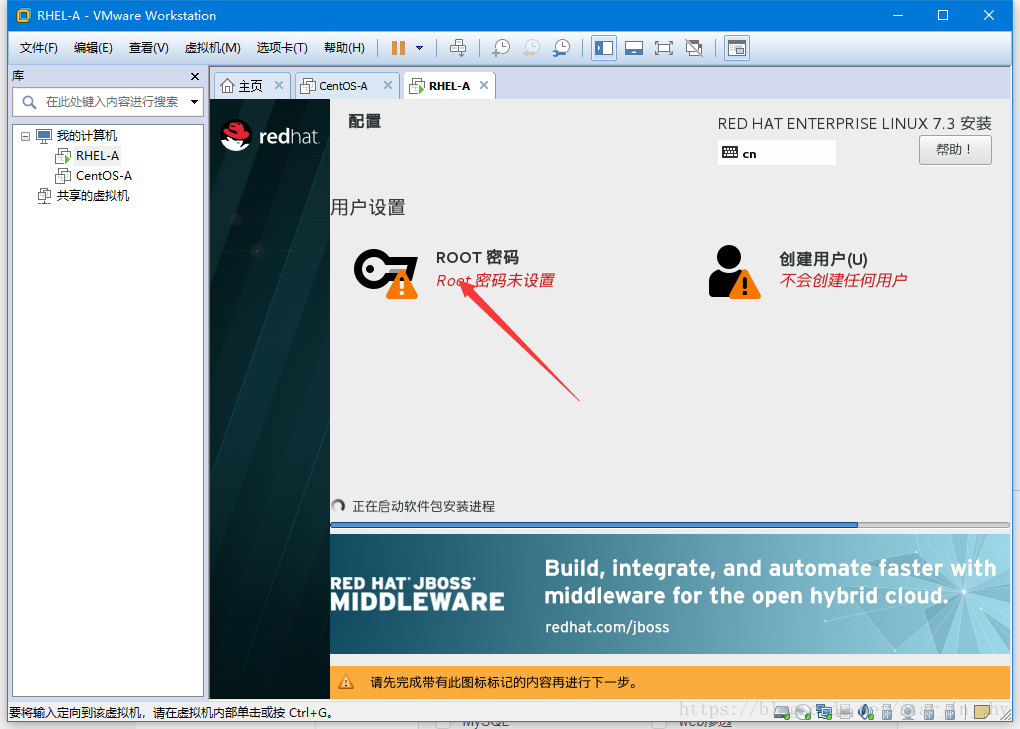Click the webcam device status icon

coord(907,712)
